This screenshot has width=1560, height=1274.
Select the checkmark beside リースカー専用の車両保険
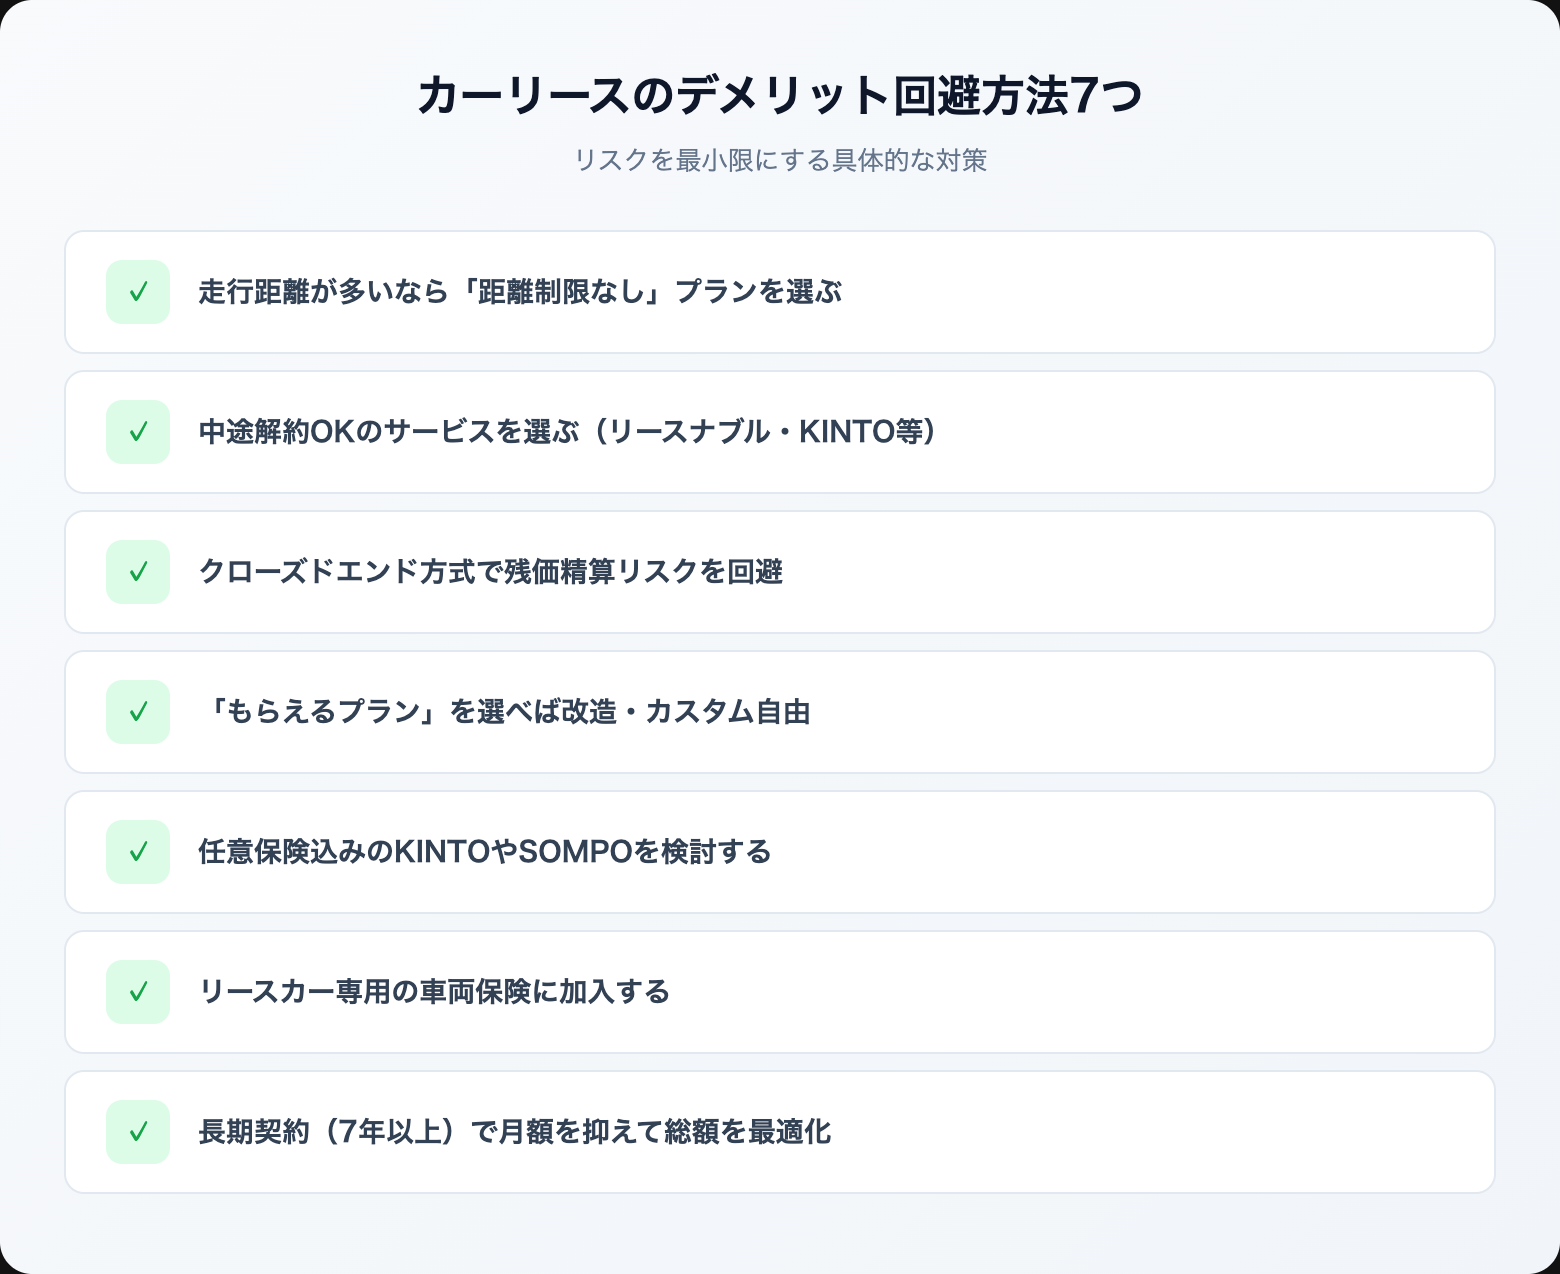[138, 992]
